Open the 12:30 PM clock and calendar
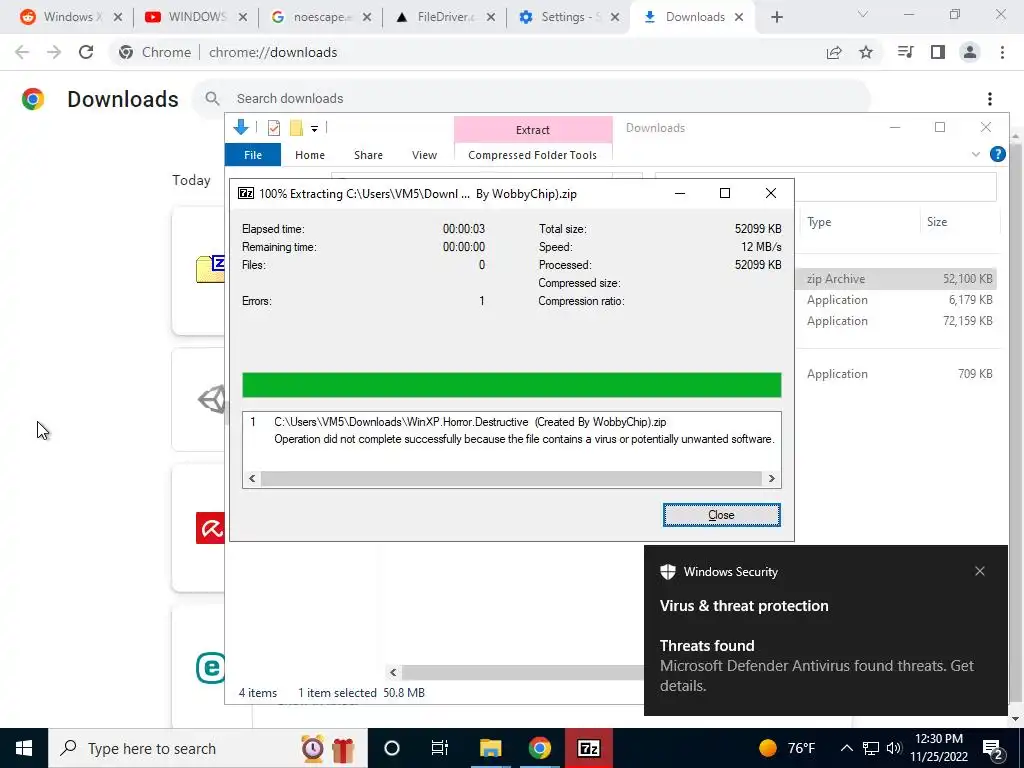 [938, 748]
